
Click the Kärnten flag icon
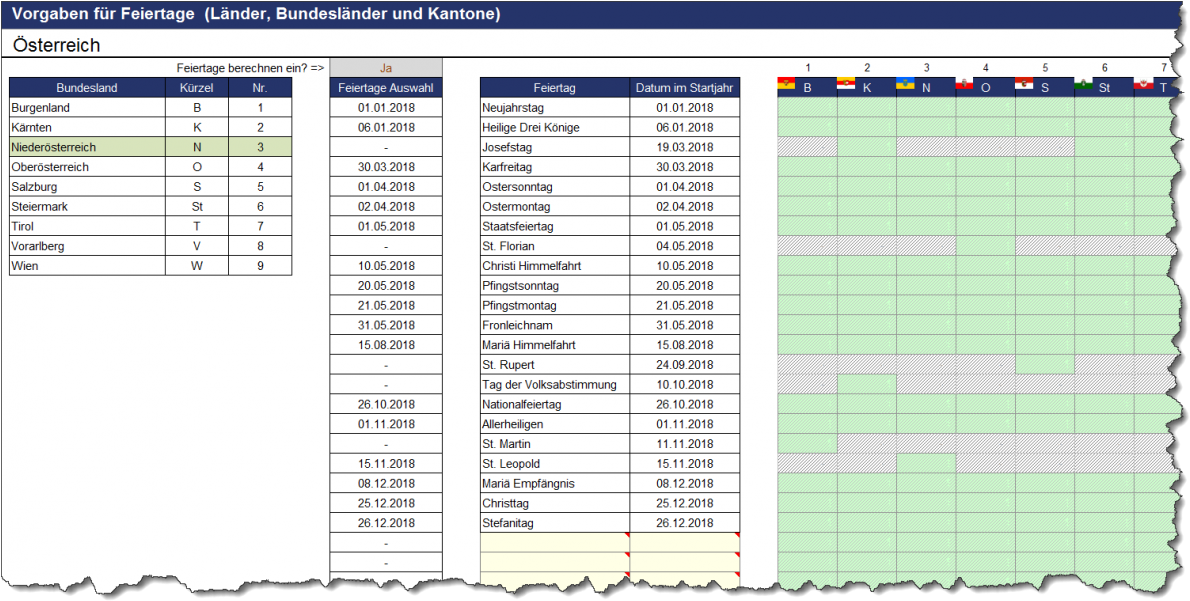pyautogui.click(x=846, y=85)
